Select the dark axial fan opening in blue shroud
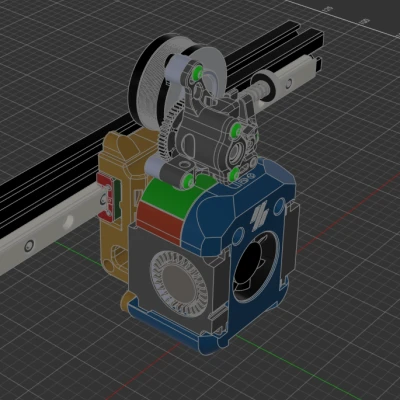The width and height of the screenshot is (400, 400). 256,266
